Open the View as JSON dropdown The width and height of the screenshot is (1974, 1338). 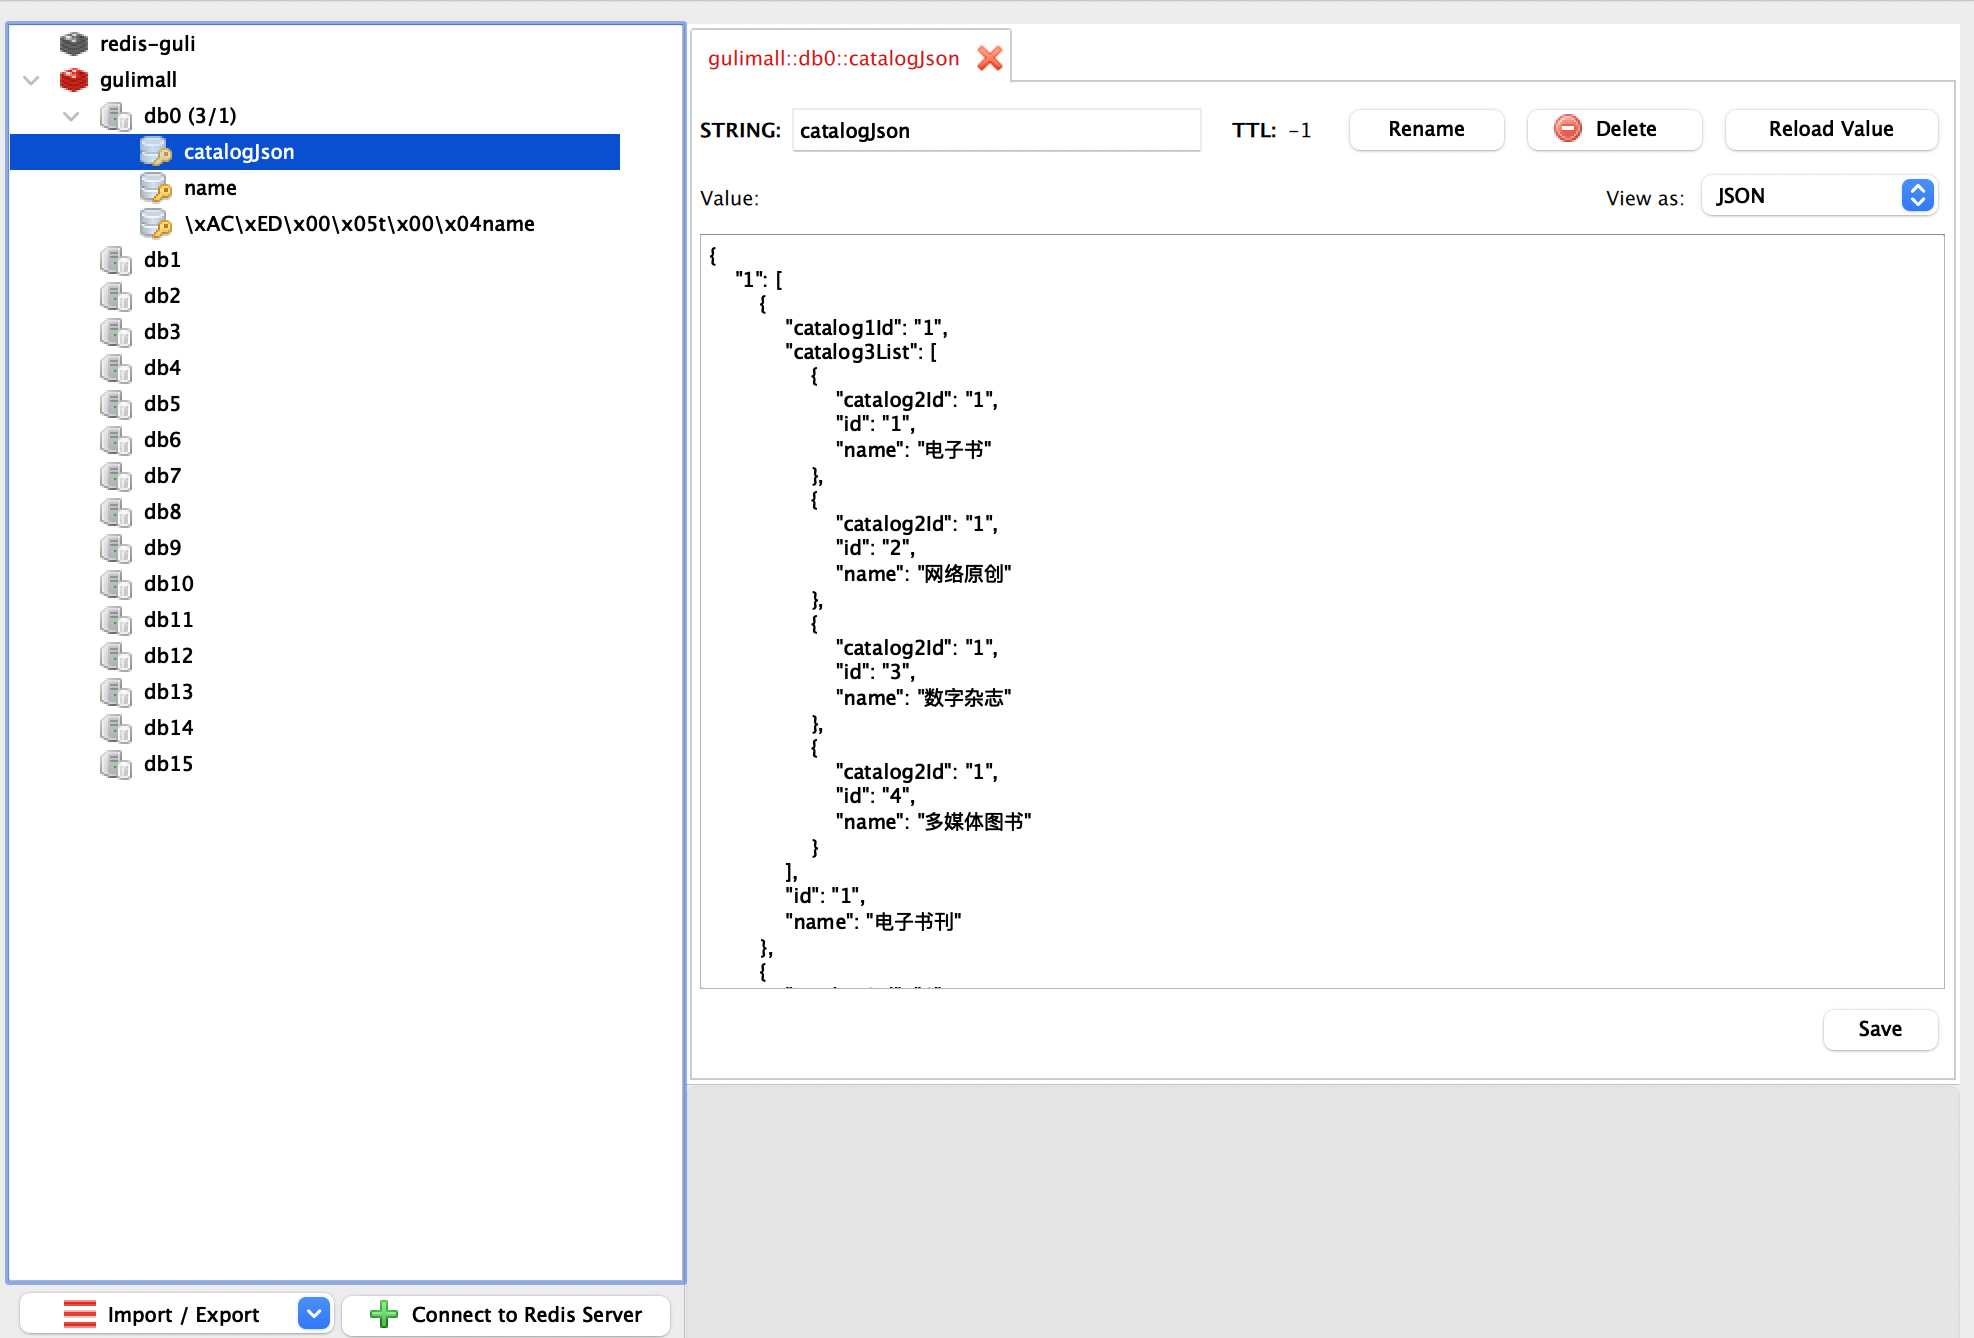click(x=1819, y=196)
